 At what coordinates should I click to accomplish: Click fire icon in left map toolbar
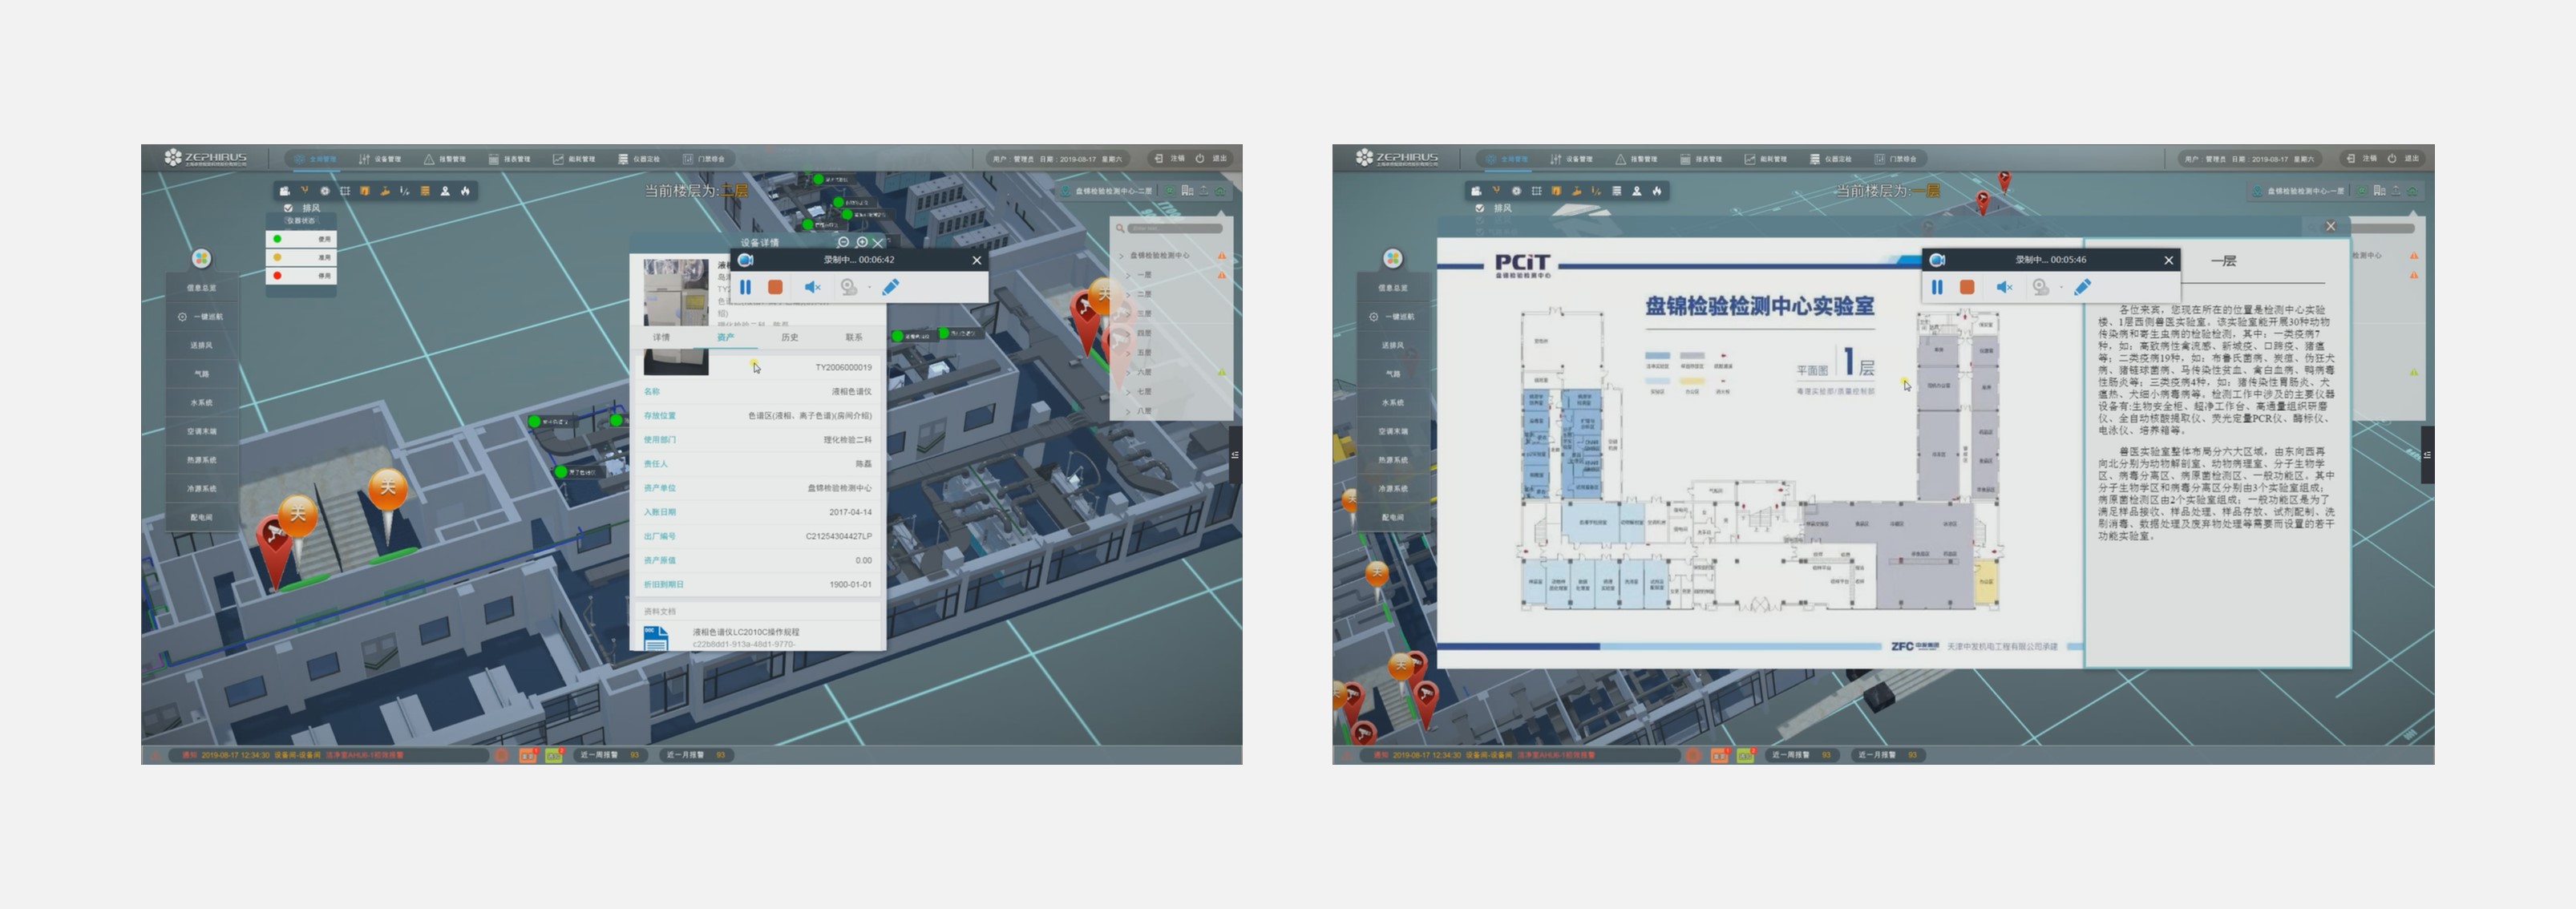click(465, 191)
